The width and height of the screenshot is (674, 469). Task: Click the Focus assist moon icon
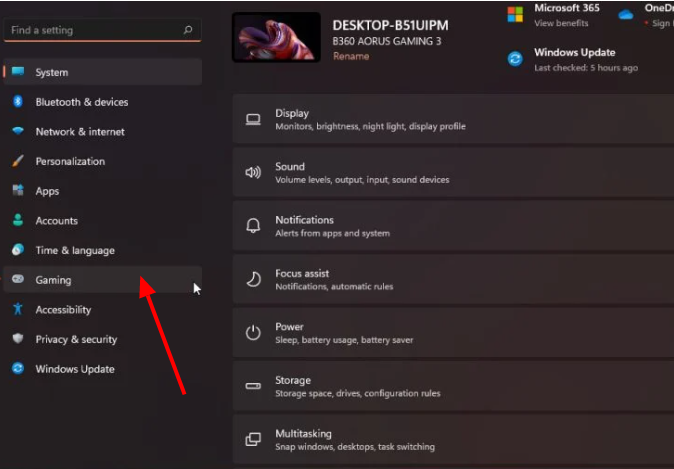click(x=253, y=279)
